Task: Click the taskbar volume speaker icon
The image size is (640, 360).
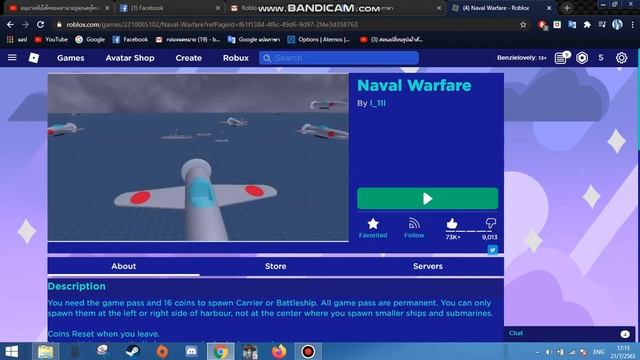Action: tap(549, 352)
